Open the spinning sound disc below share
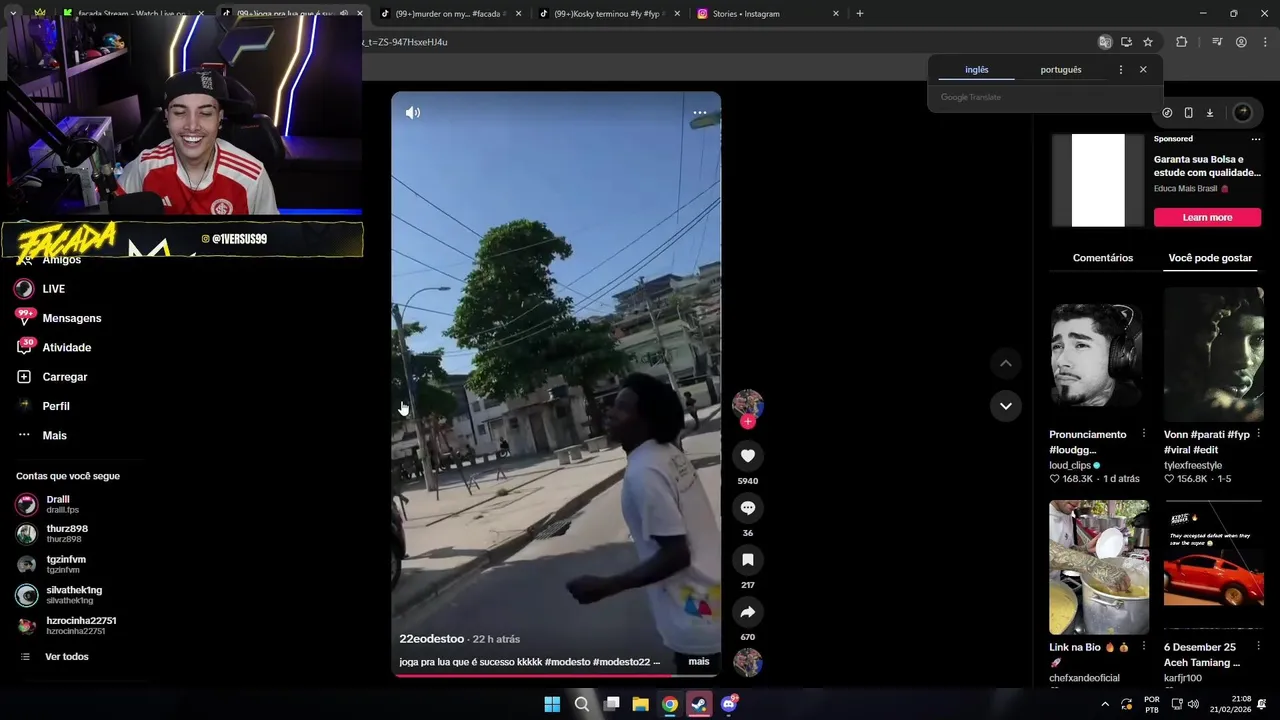This screenshot has width=1280, height=720. (747, 662)
